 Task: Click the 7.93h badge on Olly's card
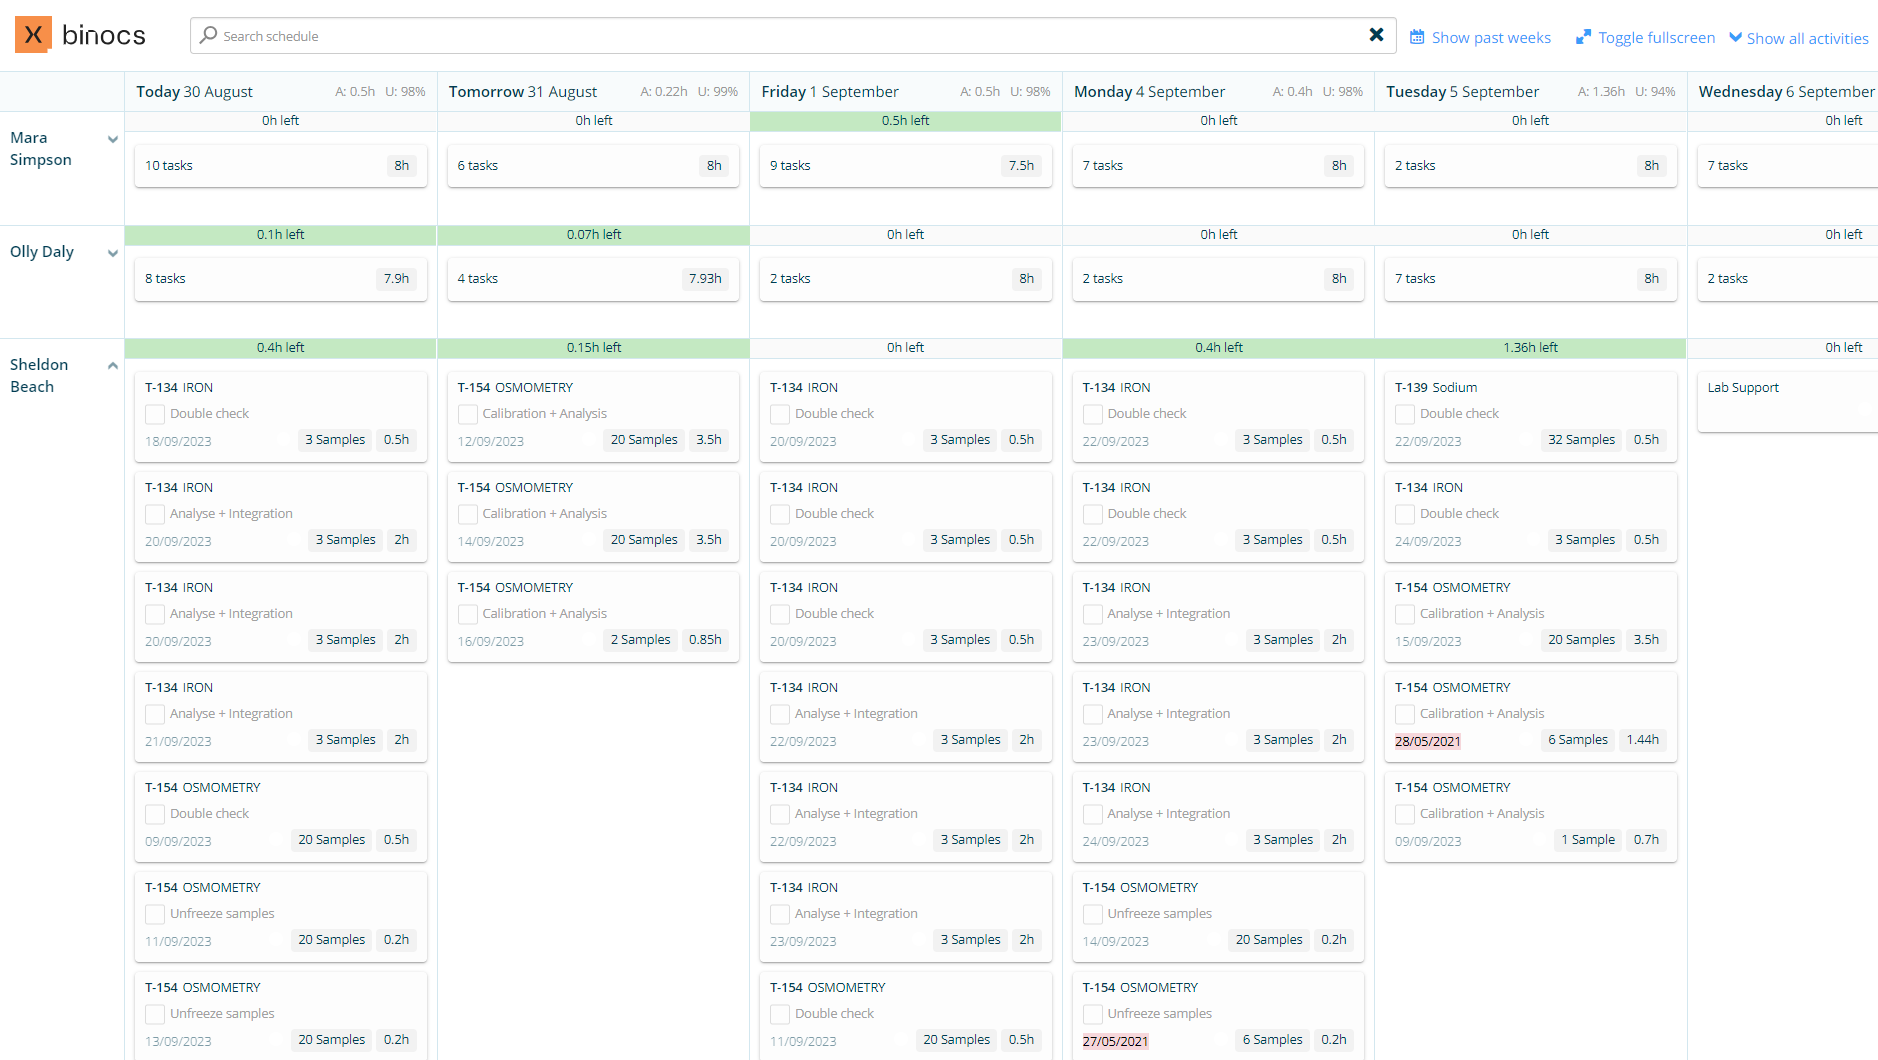point(705,279)
